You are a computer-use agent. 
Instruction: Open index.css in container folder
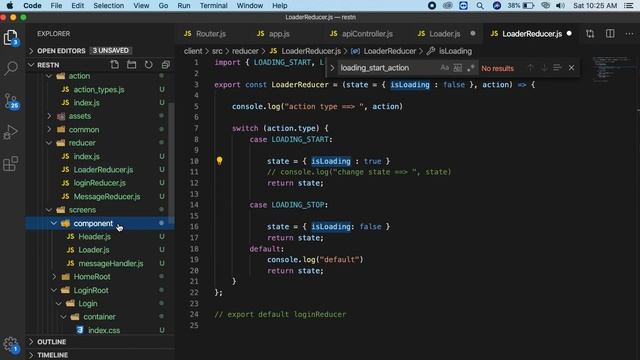tap(104, 330)
